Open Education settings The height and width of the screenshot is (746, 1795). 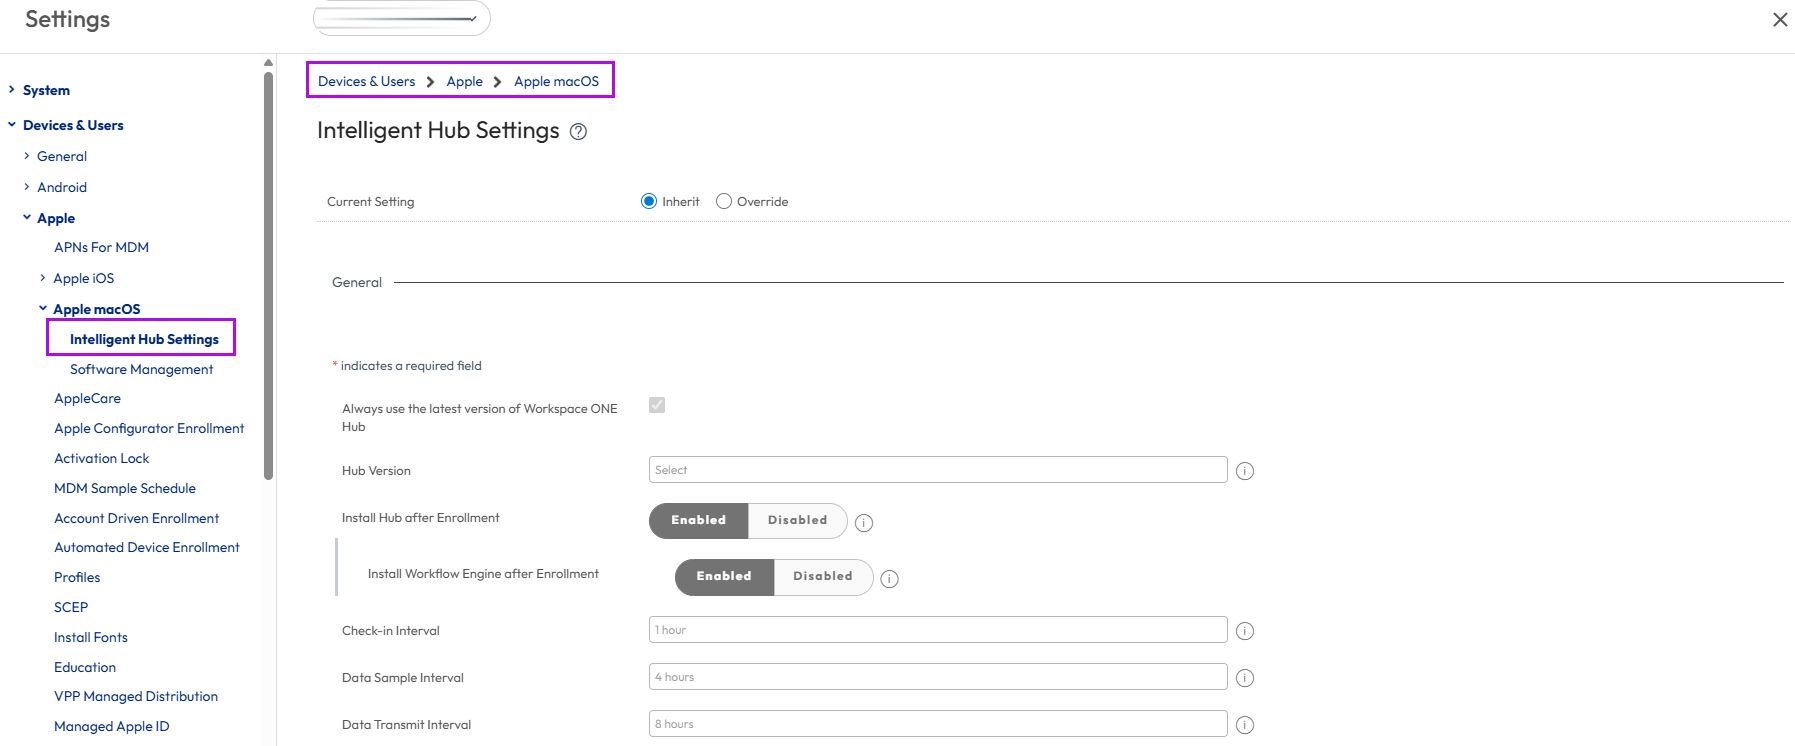(x=85, y=667)
